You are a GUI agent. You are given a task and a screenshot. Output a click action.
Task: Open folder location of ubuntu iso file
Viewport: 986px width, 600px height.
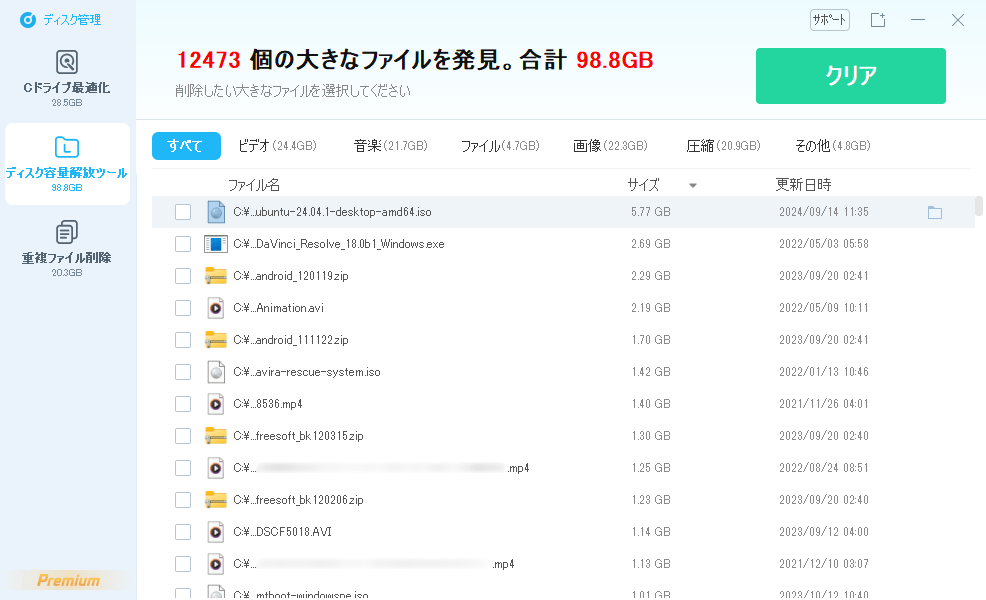[x=935, y=213]
